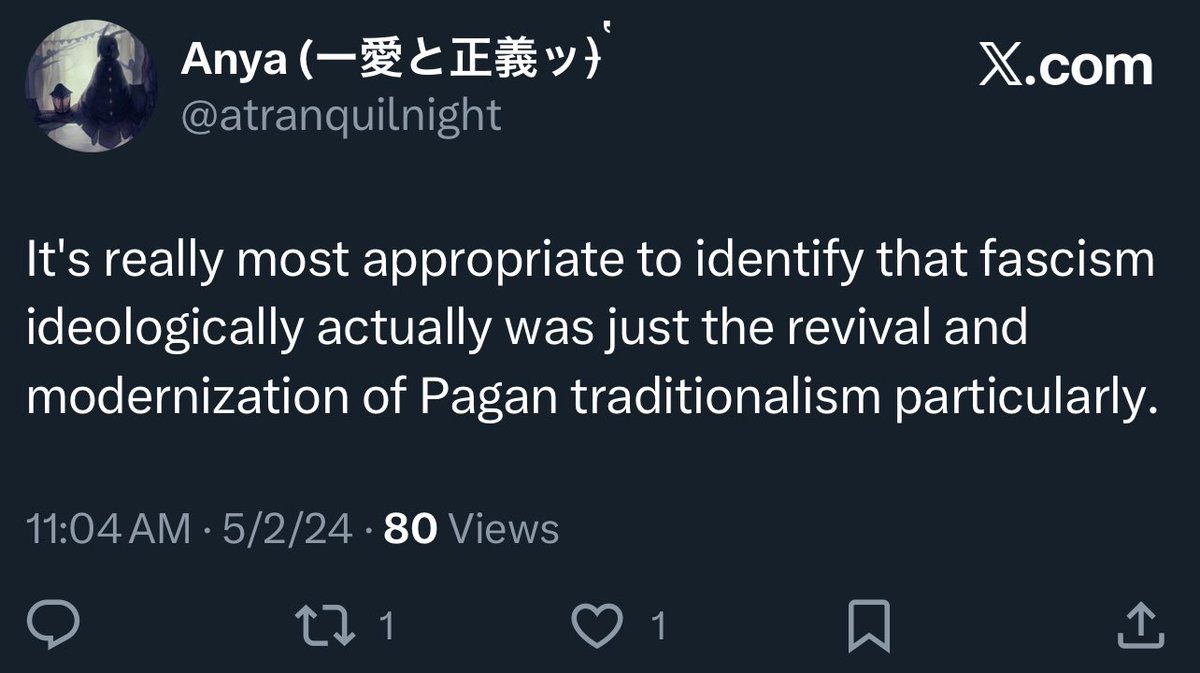This screenshot has width=1200, height=673.
Task: Click the X logo glyph
Action: point(999,67)
